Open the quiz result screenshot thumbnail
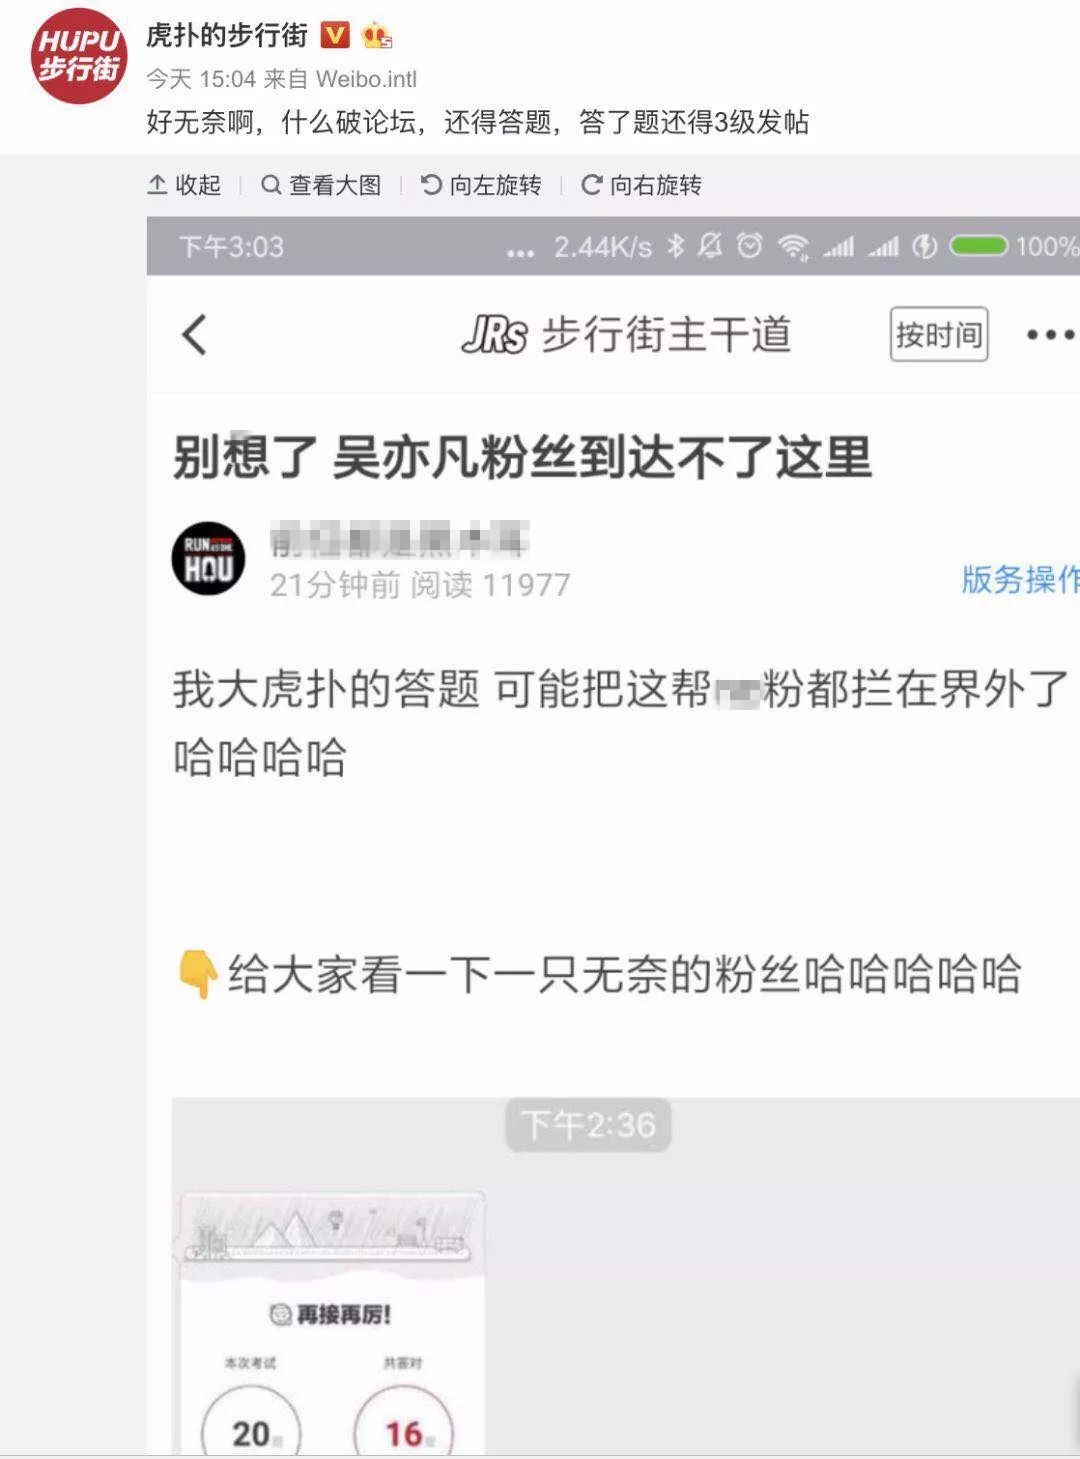Viewport: 1080px width, 1459px height. point(333,1322)
